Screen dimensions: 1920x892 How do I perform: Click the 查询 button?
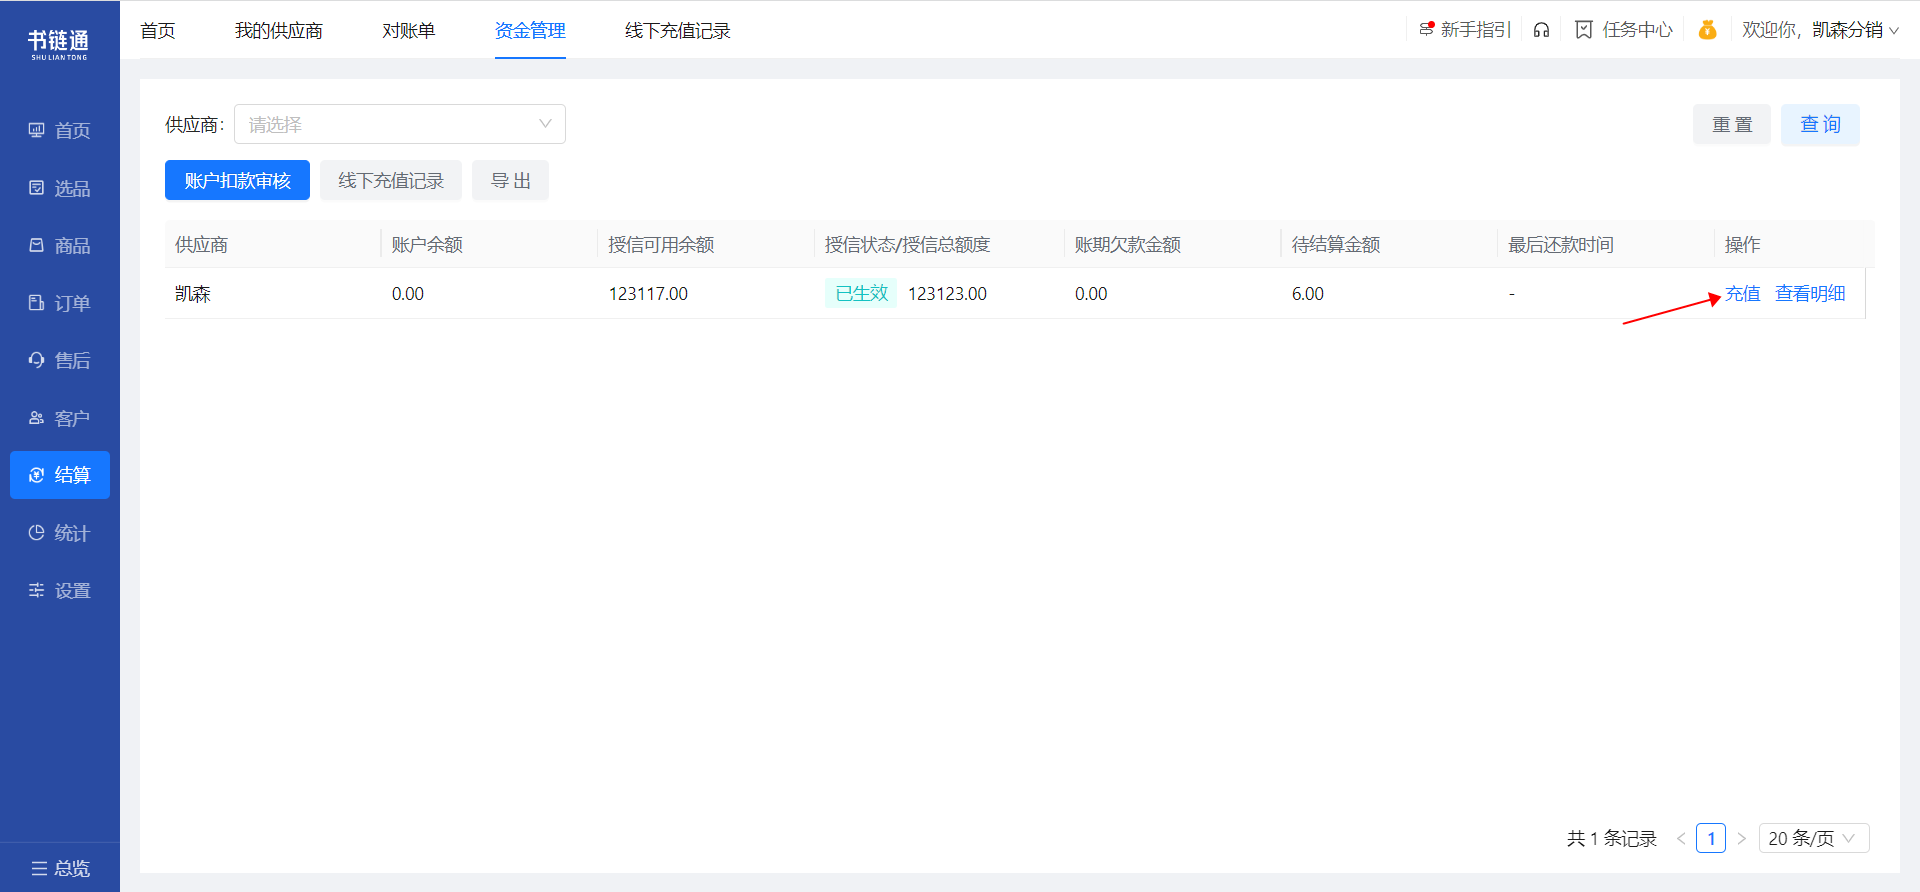coord(1820,125)
